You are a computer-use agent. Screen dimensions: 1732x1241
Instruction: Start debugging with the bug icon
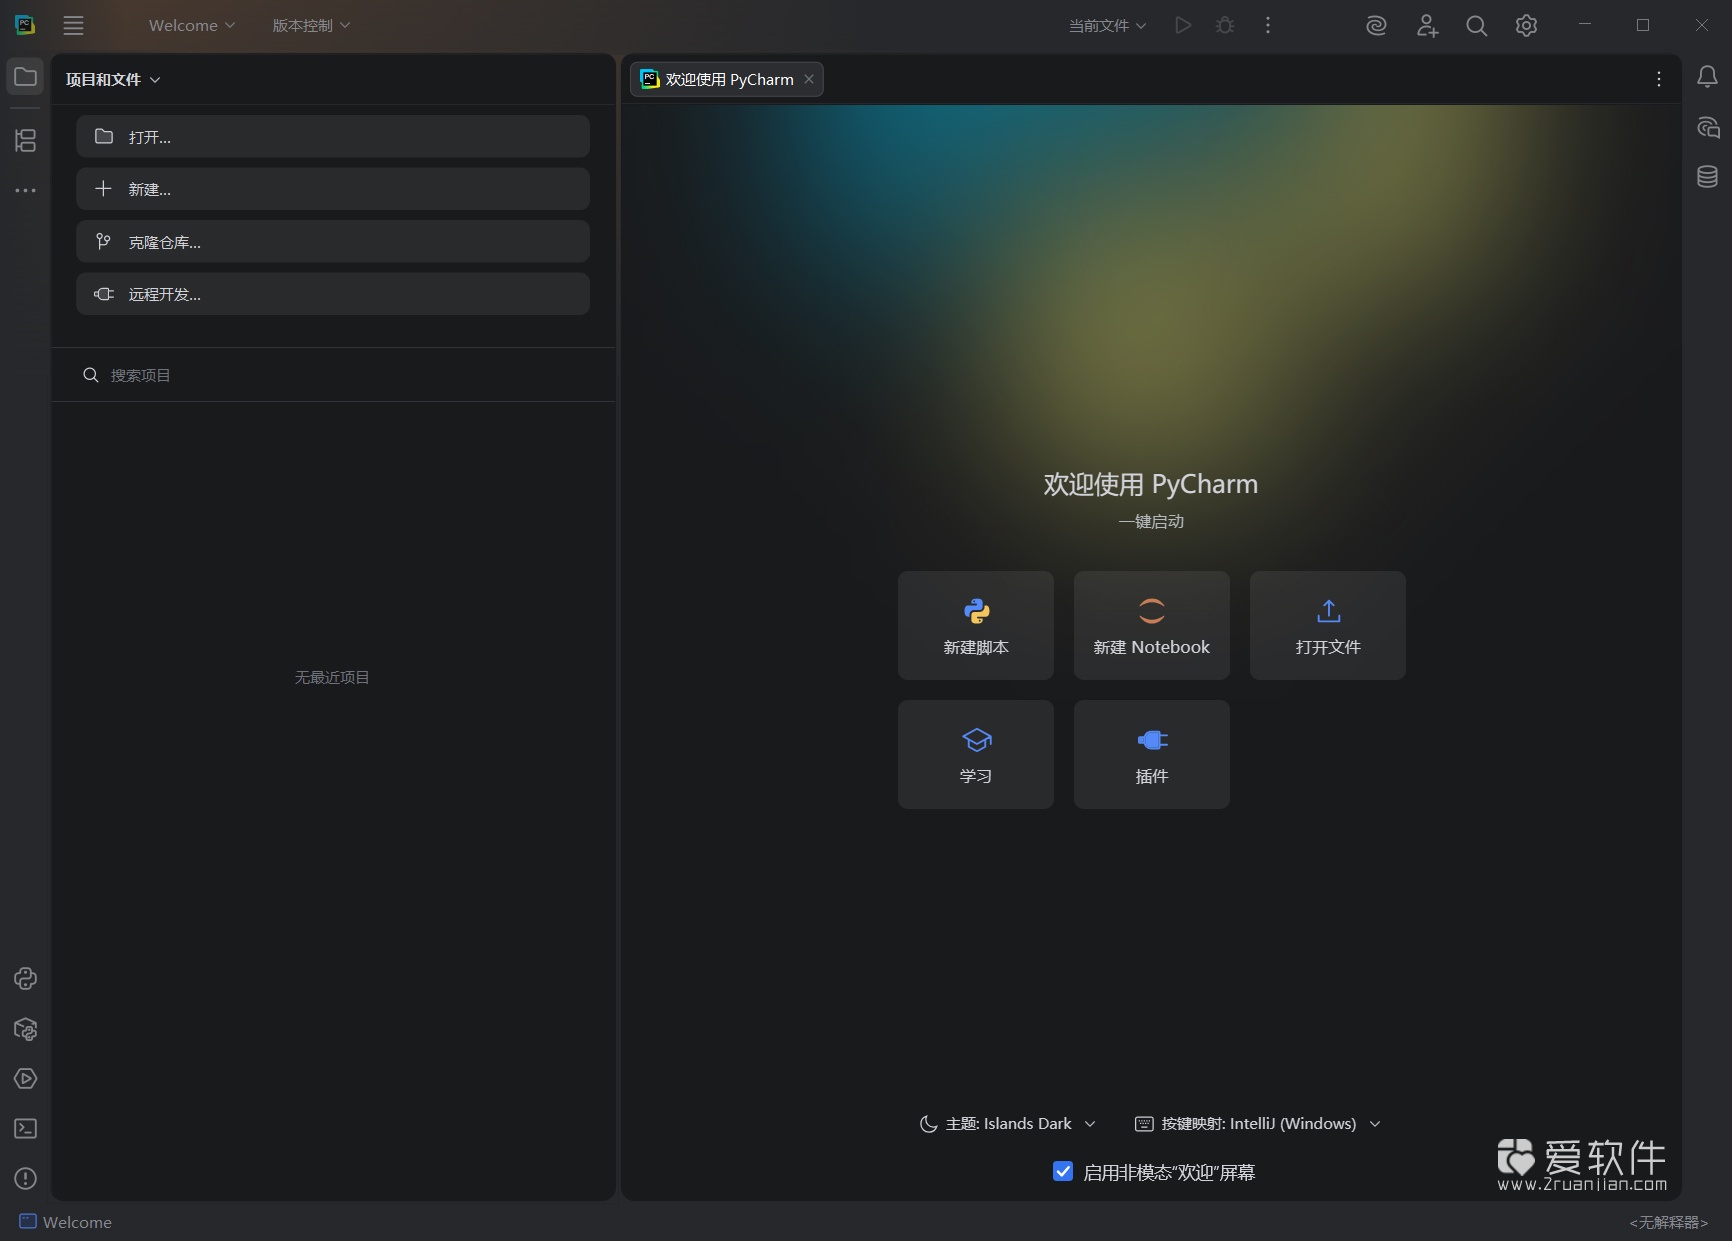(x=1225, y=25)
